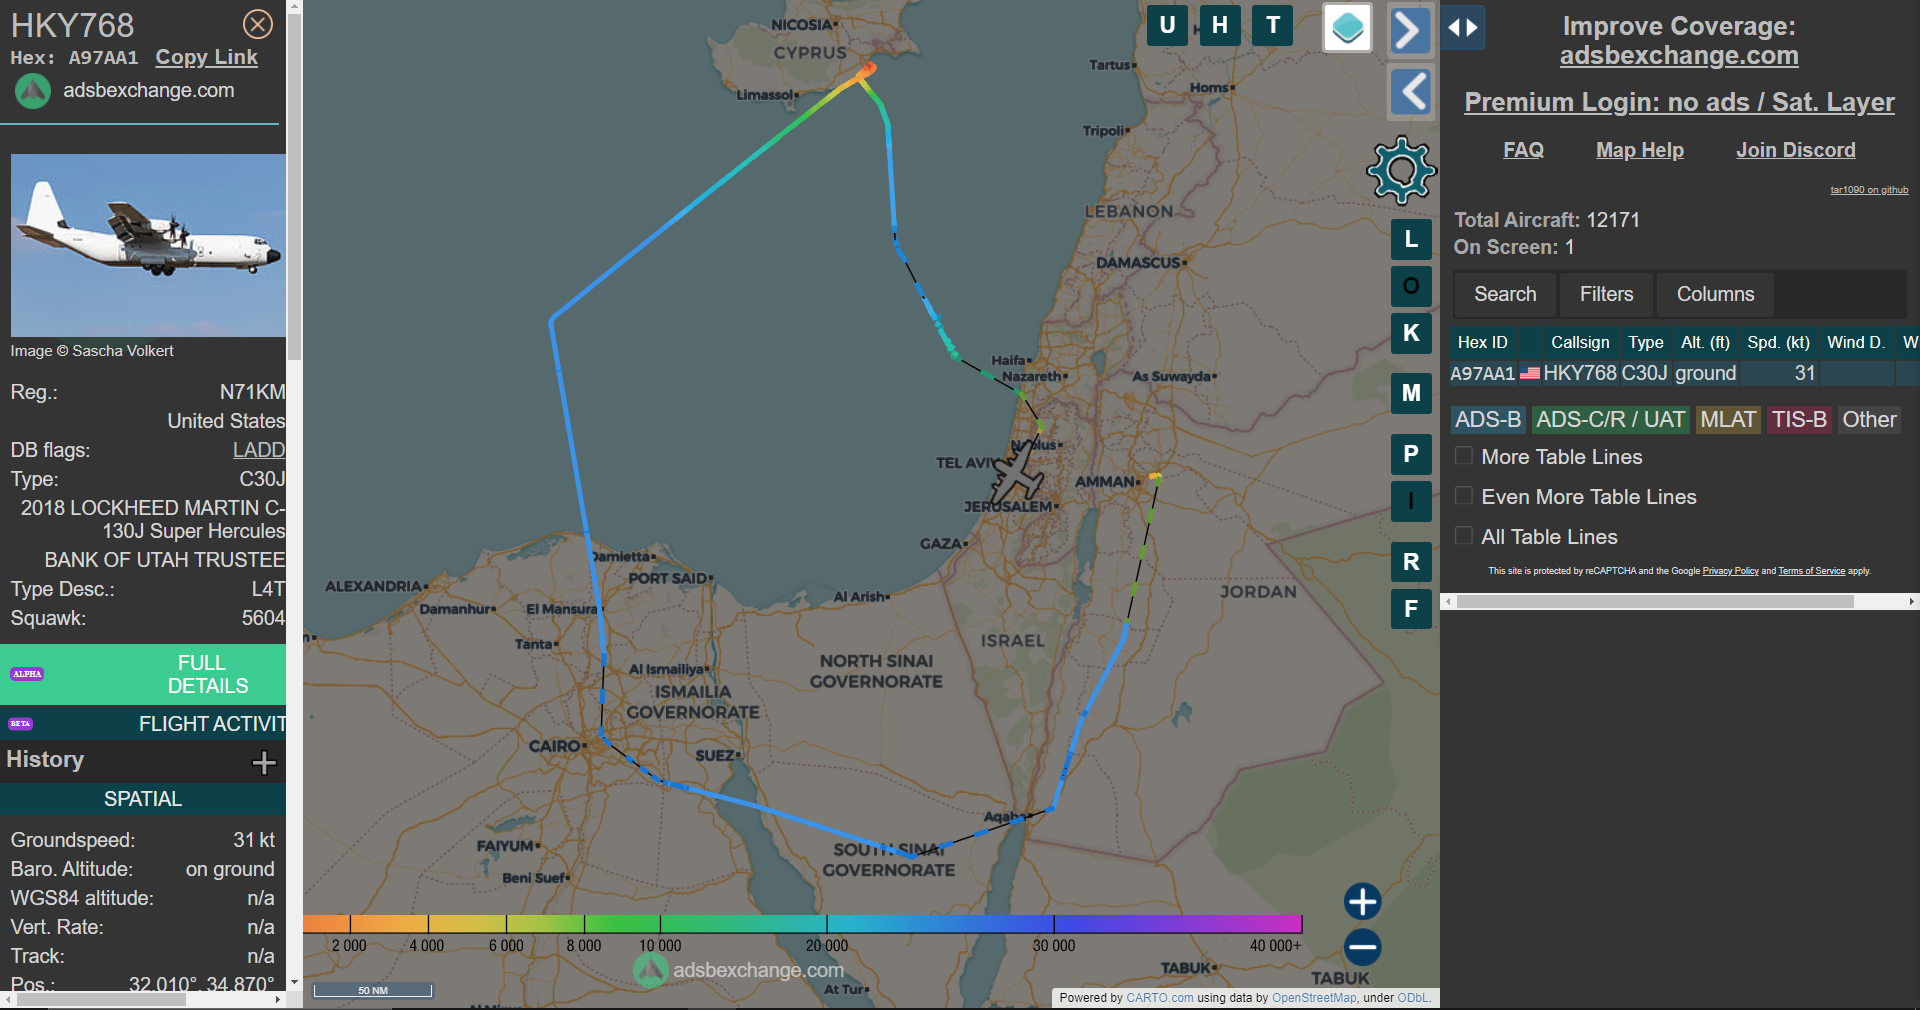Toggle the K map button
This screenshot has width=1920, height=1010.
point(1411,334)
